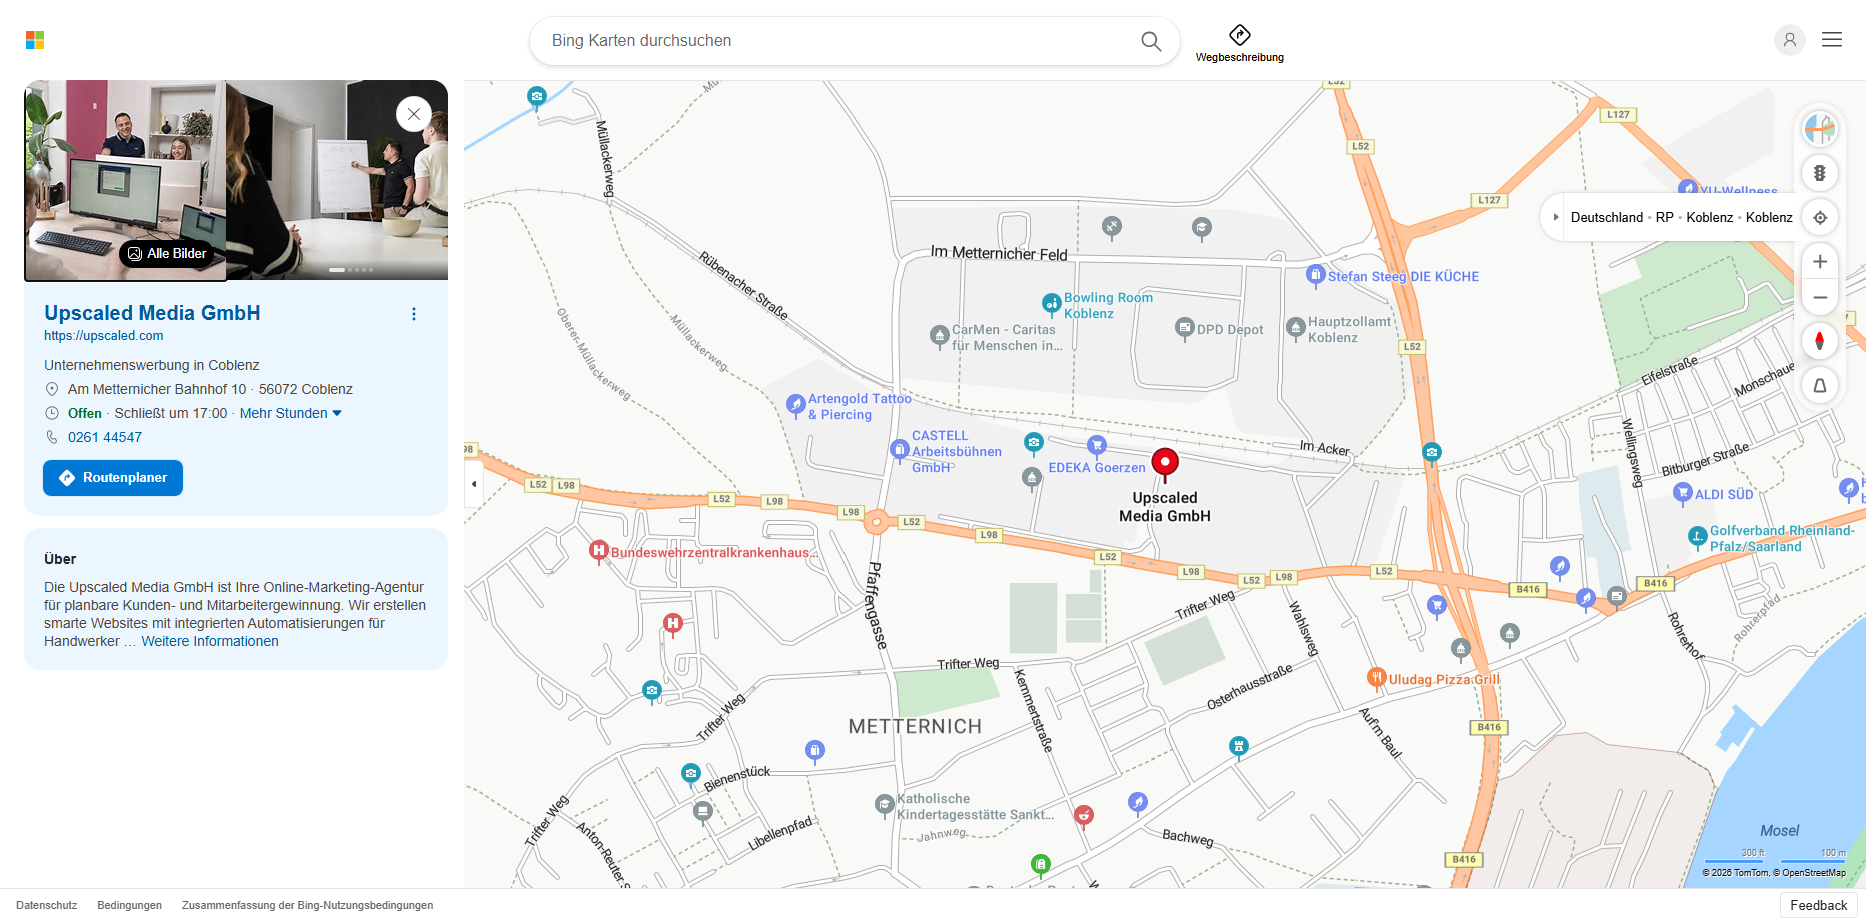Select the Hauptzollamt Koblenz marker
This screenshot has width=1866, height=920.
tap(1296, 328)
